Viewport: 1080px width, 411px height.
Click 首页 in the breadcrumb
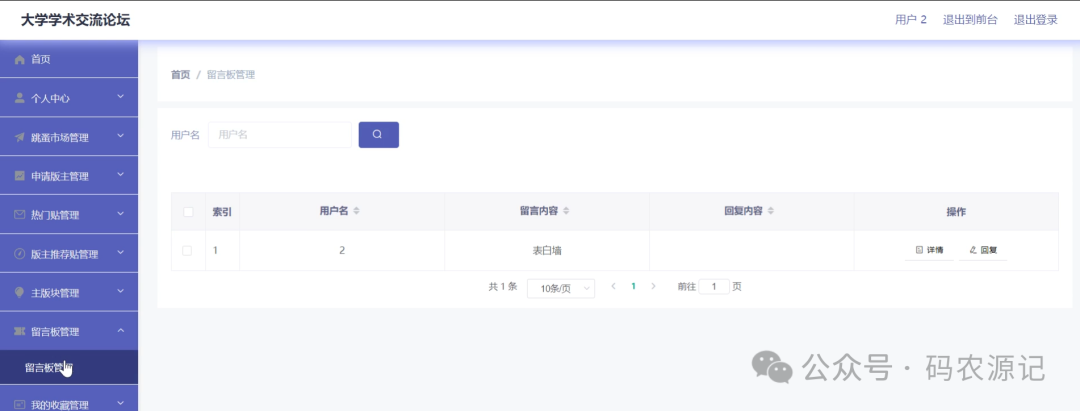(180, 74)
